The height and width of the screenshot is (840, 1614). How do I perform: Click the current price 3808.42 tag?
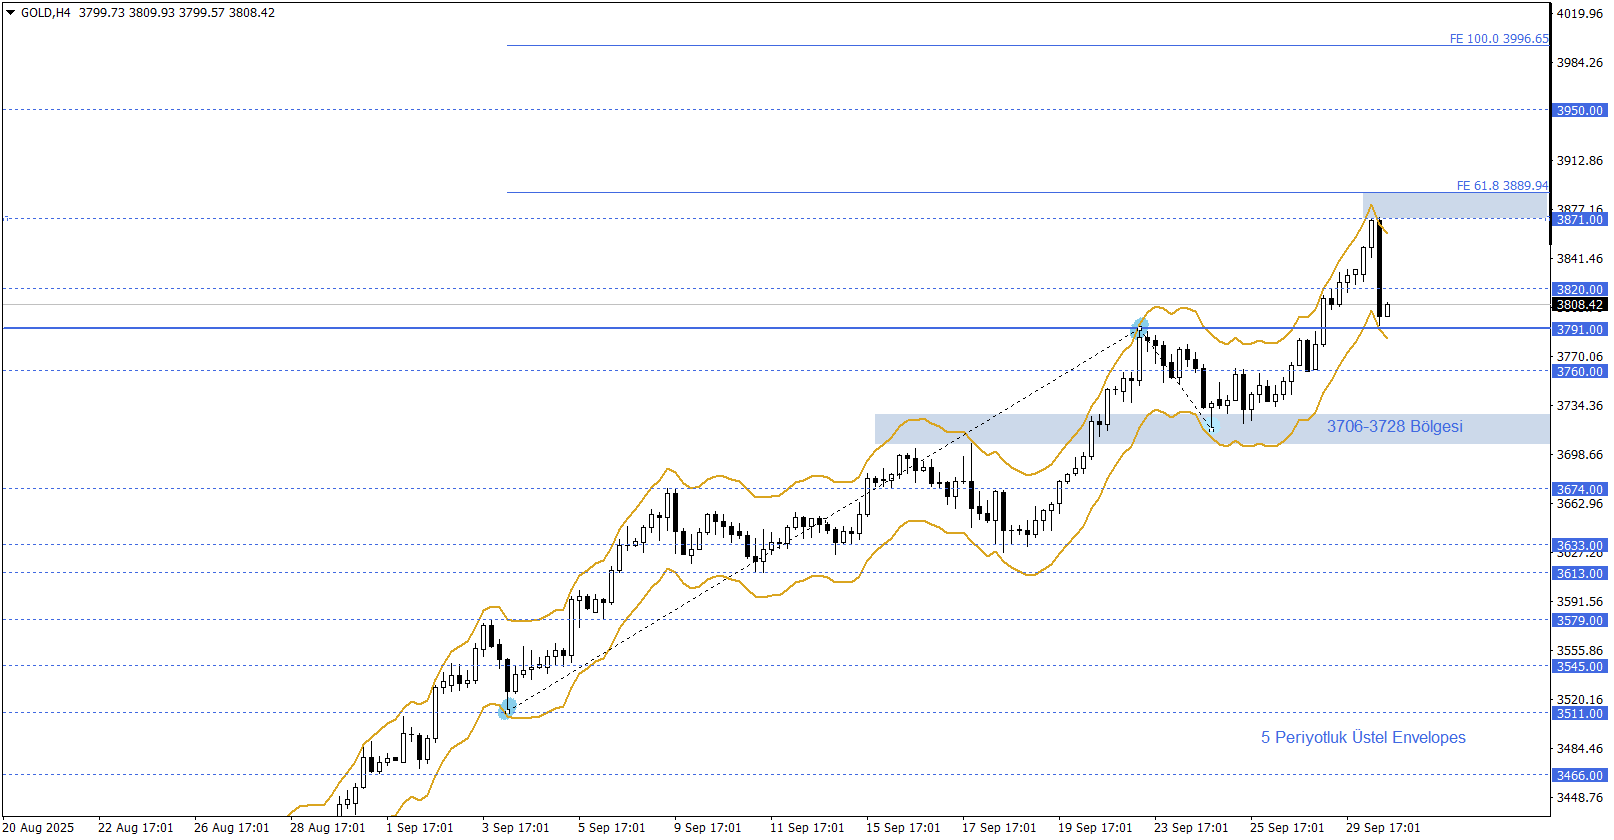click(x=1579, y=305)
